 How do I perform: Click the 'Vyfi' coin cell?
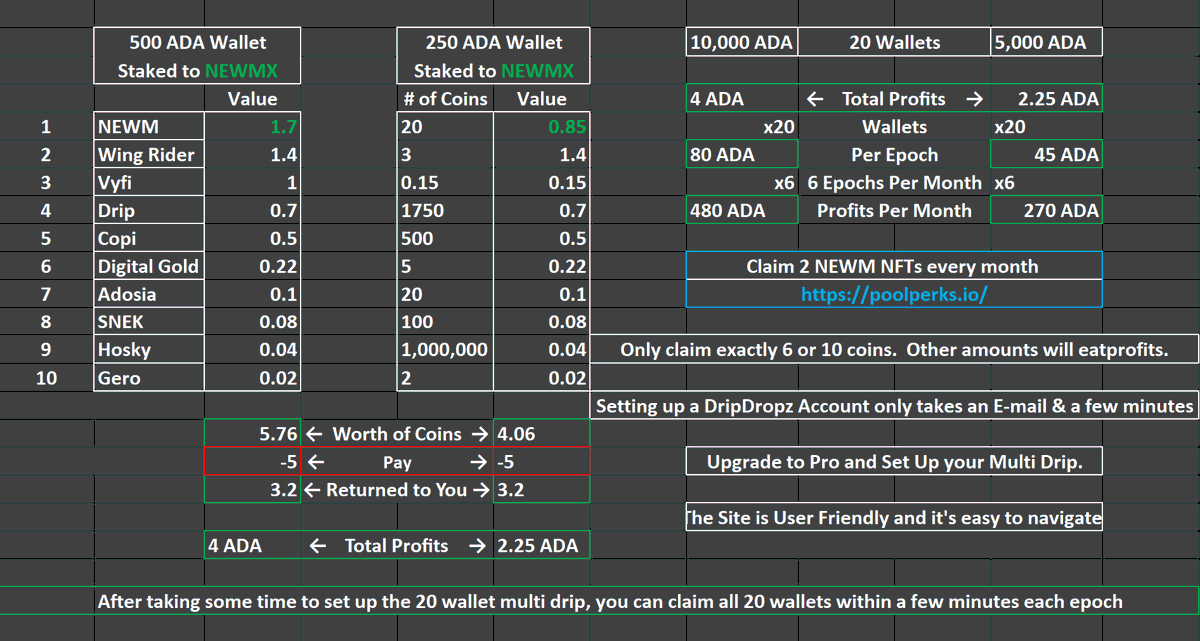[149, 183]
